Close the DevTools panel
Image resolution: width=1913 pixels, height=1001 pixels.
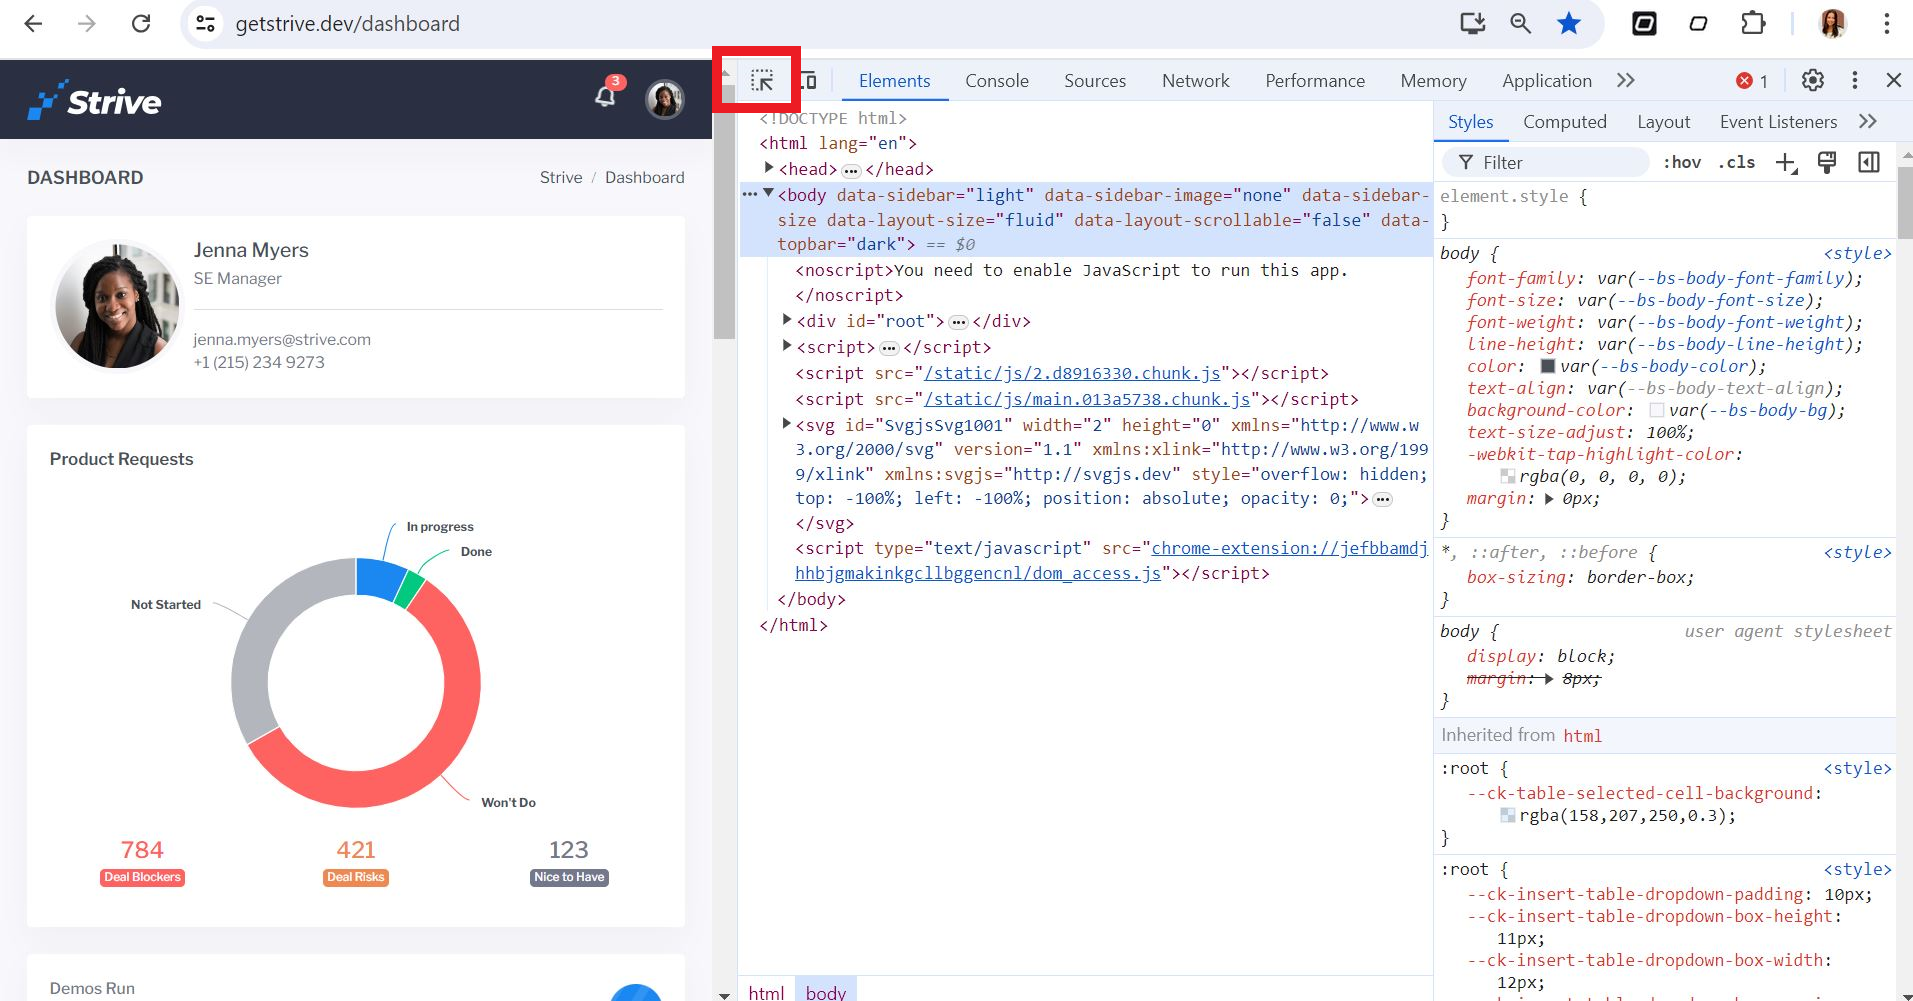click(1893, 80)
